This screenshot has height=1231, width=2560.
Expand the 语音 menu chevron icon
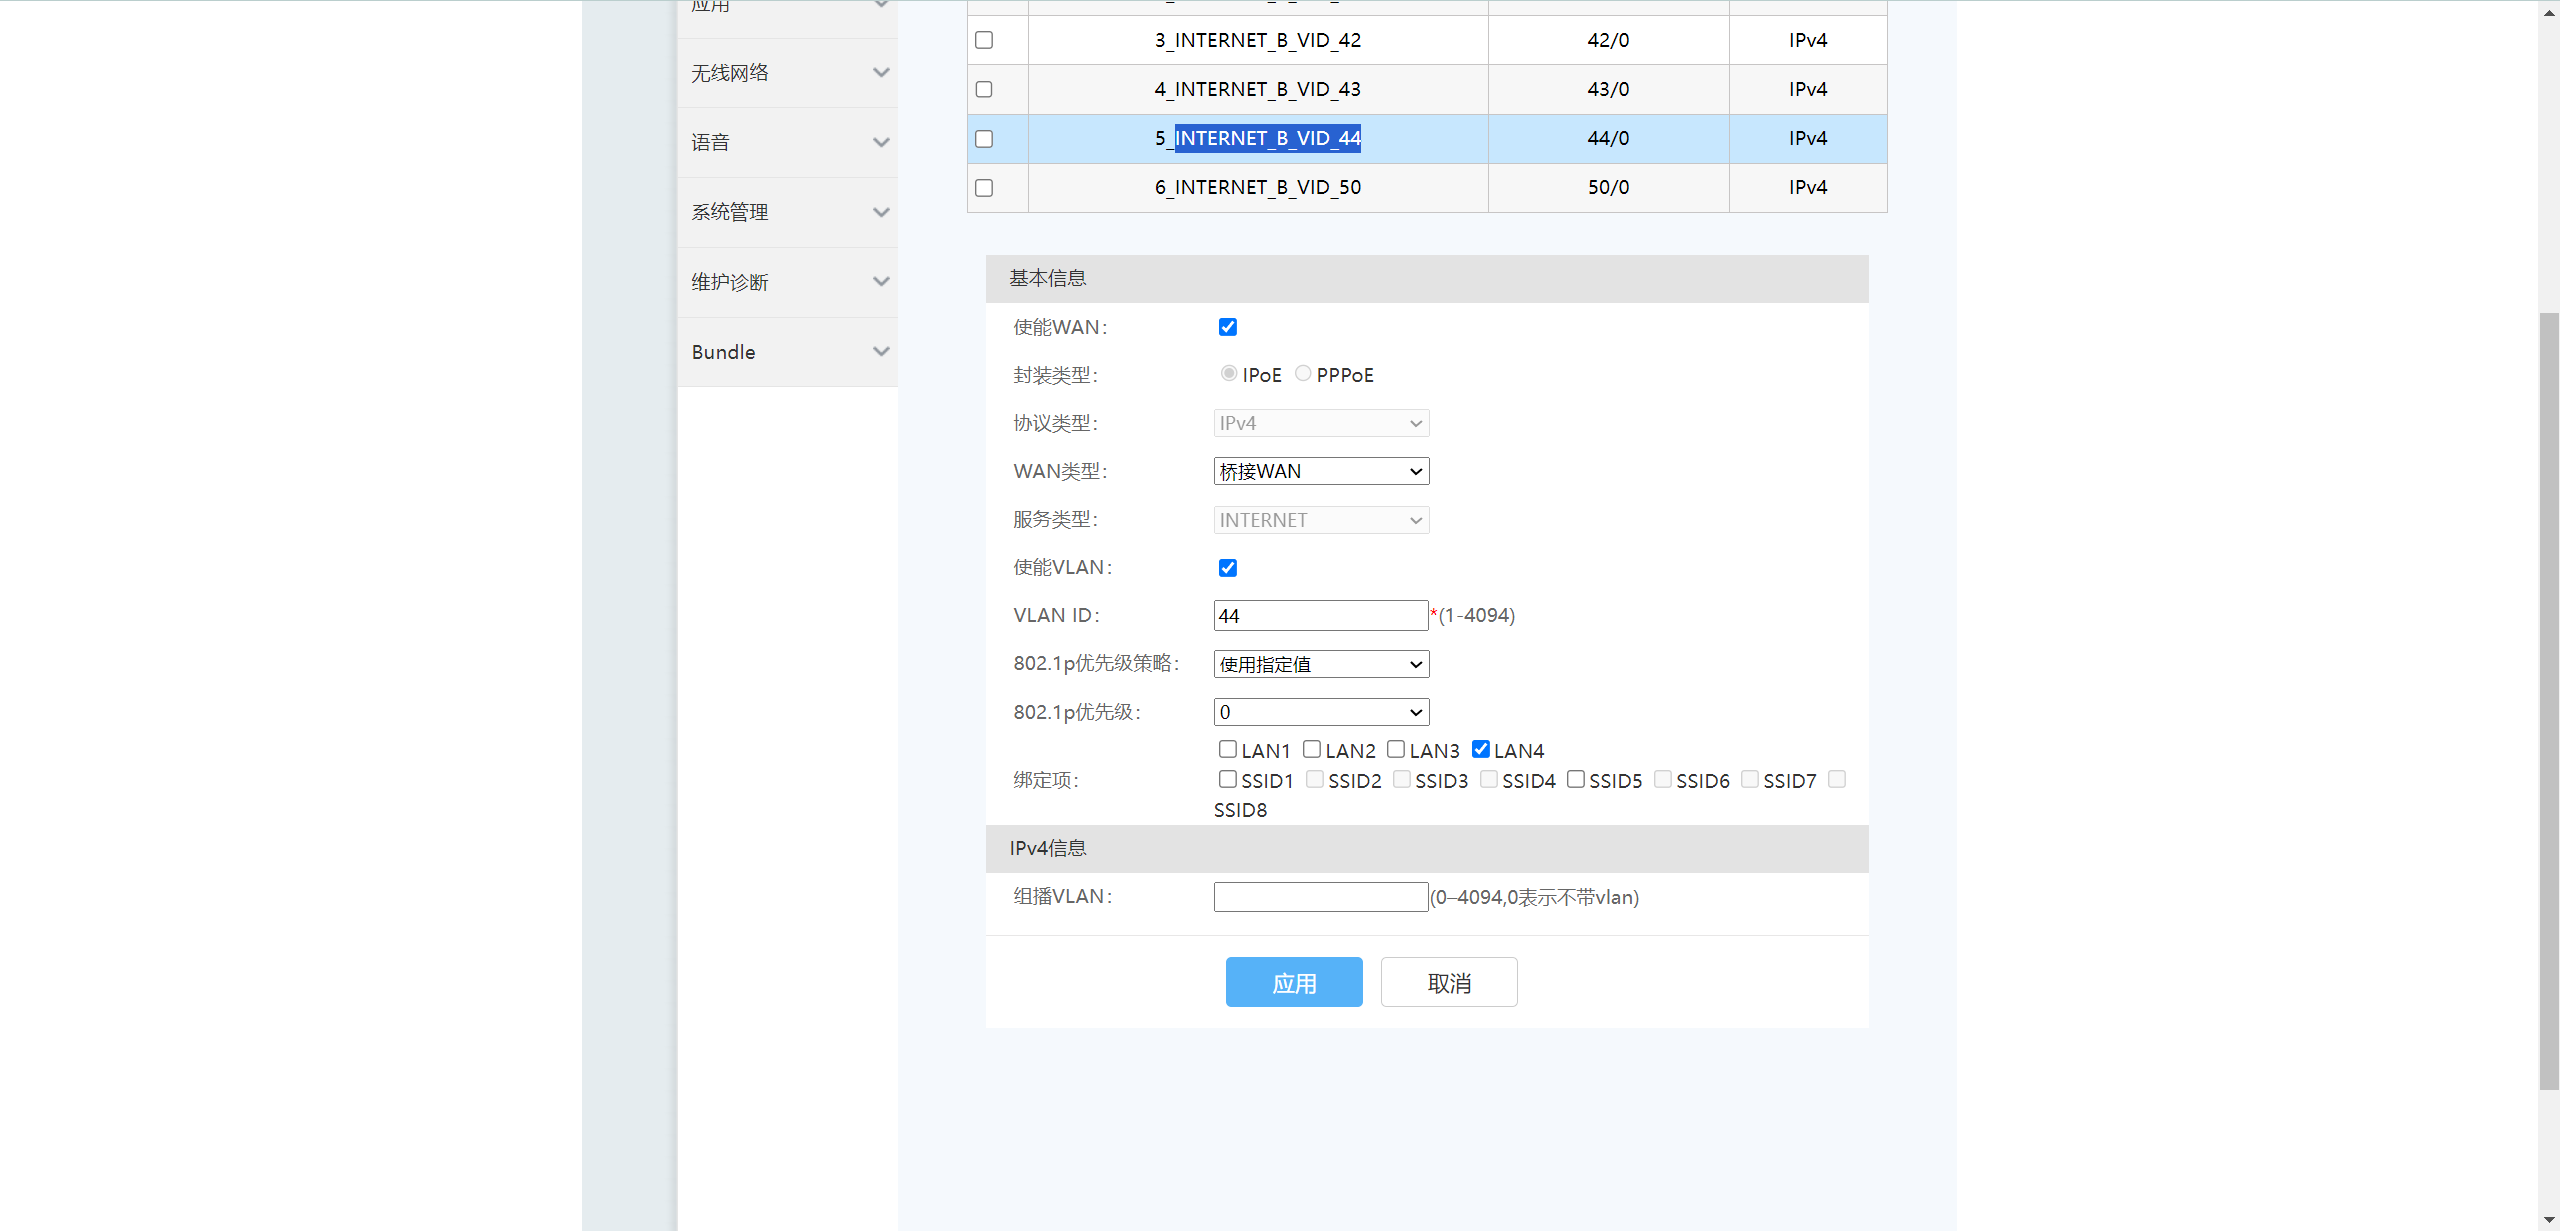880,143
